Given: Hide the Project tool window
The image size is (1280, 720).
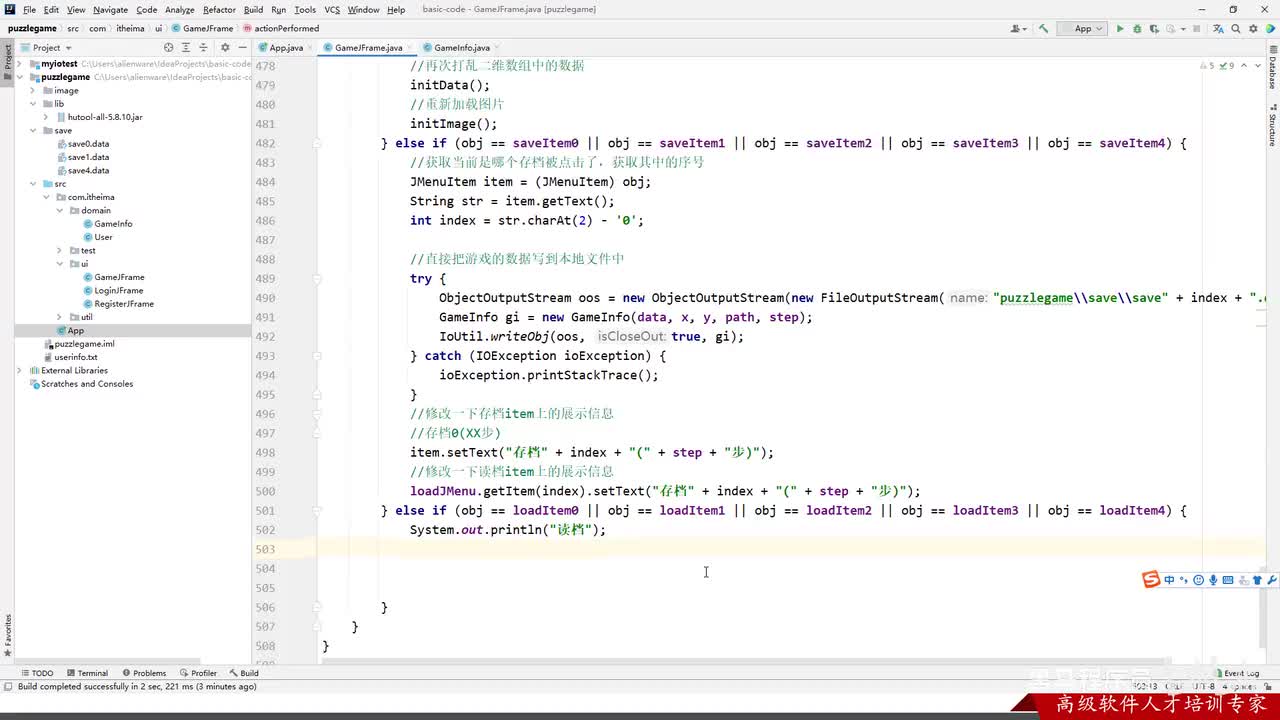Looking at the screenshot, I should pyautogui.click(x=243, y=47).
